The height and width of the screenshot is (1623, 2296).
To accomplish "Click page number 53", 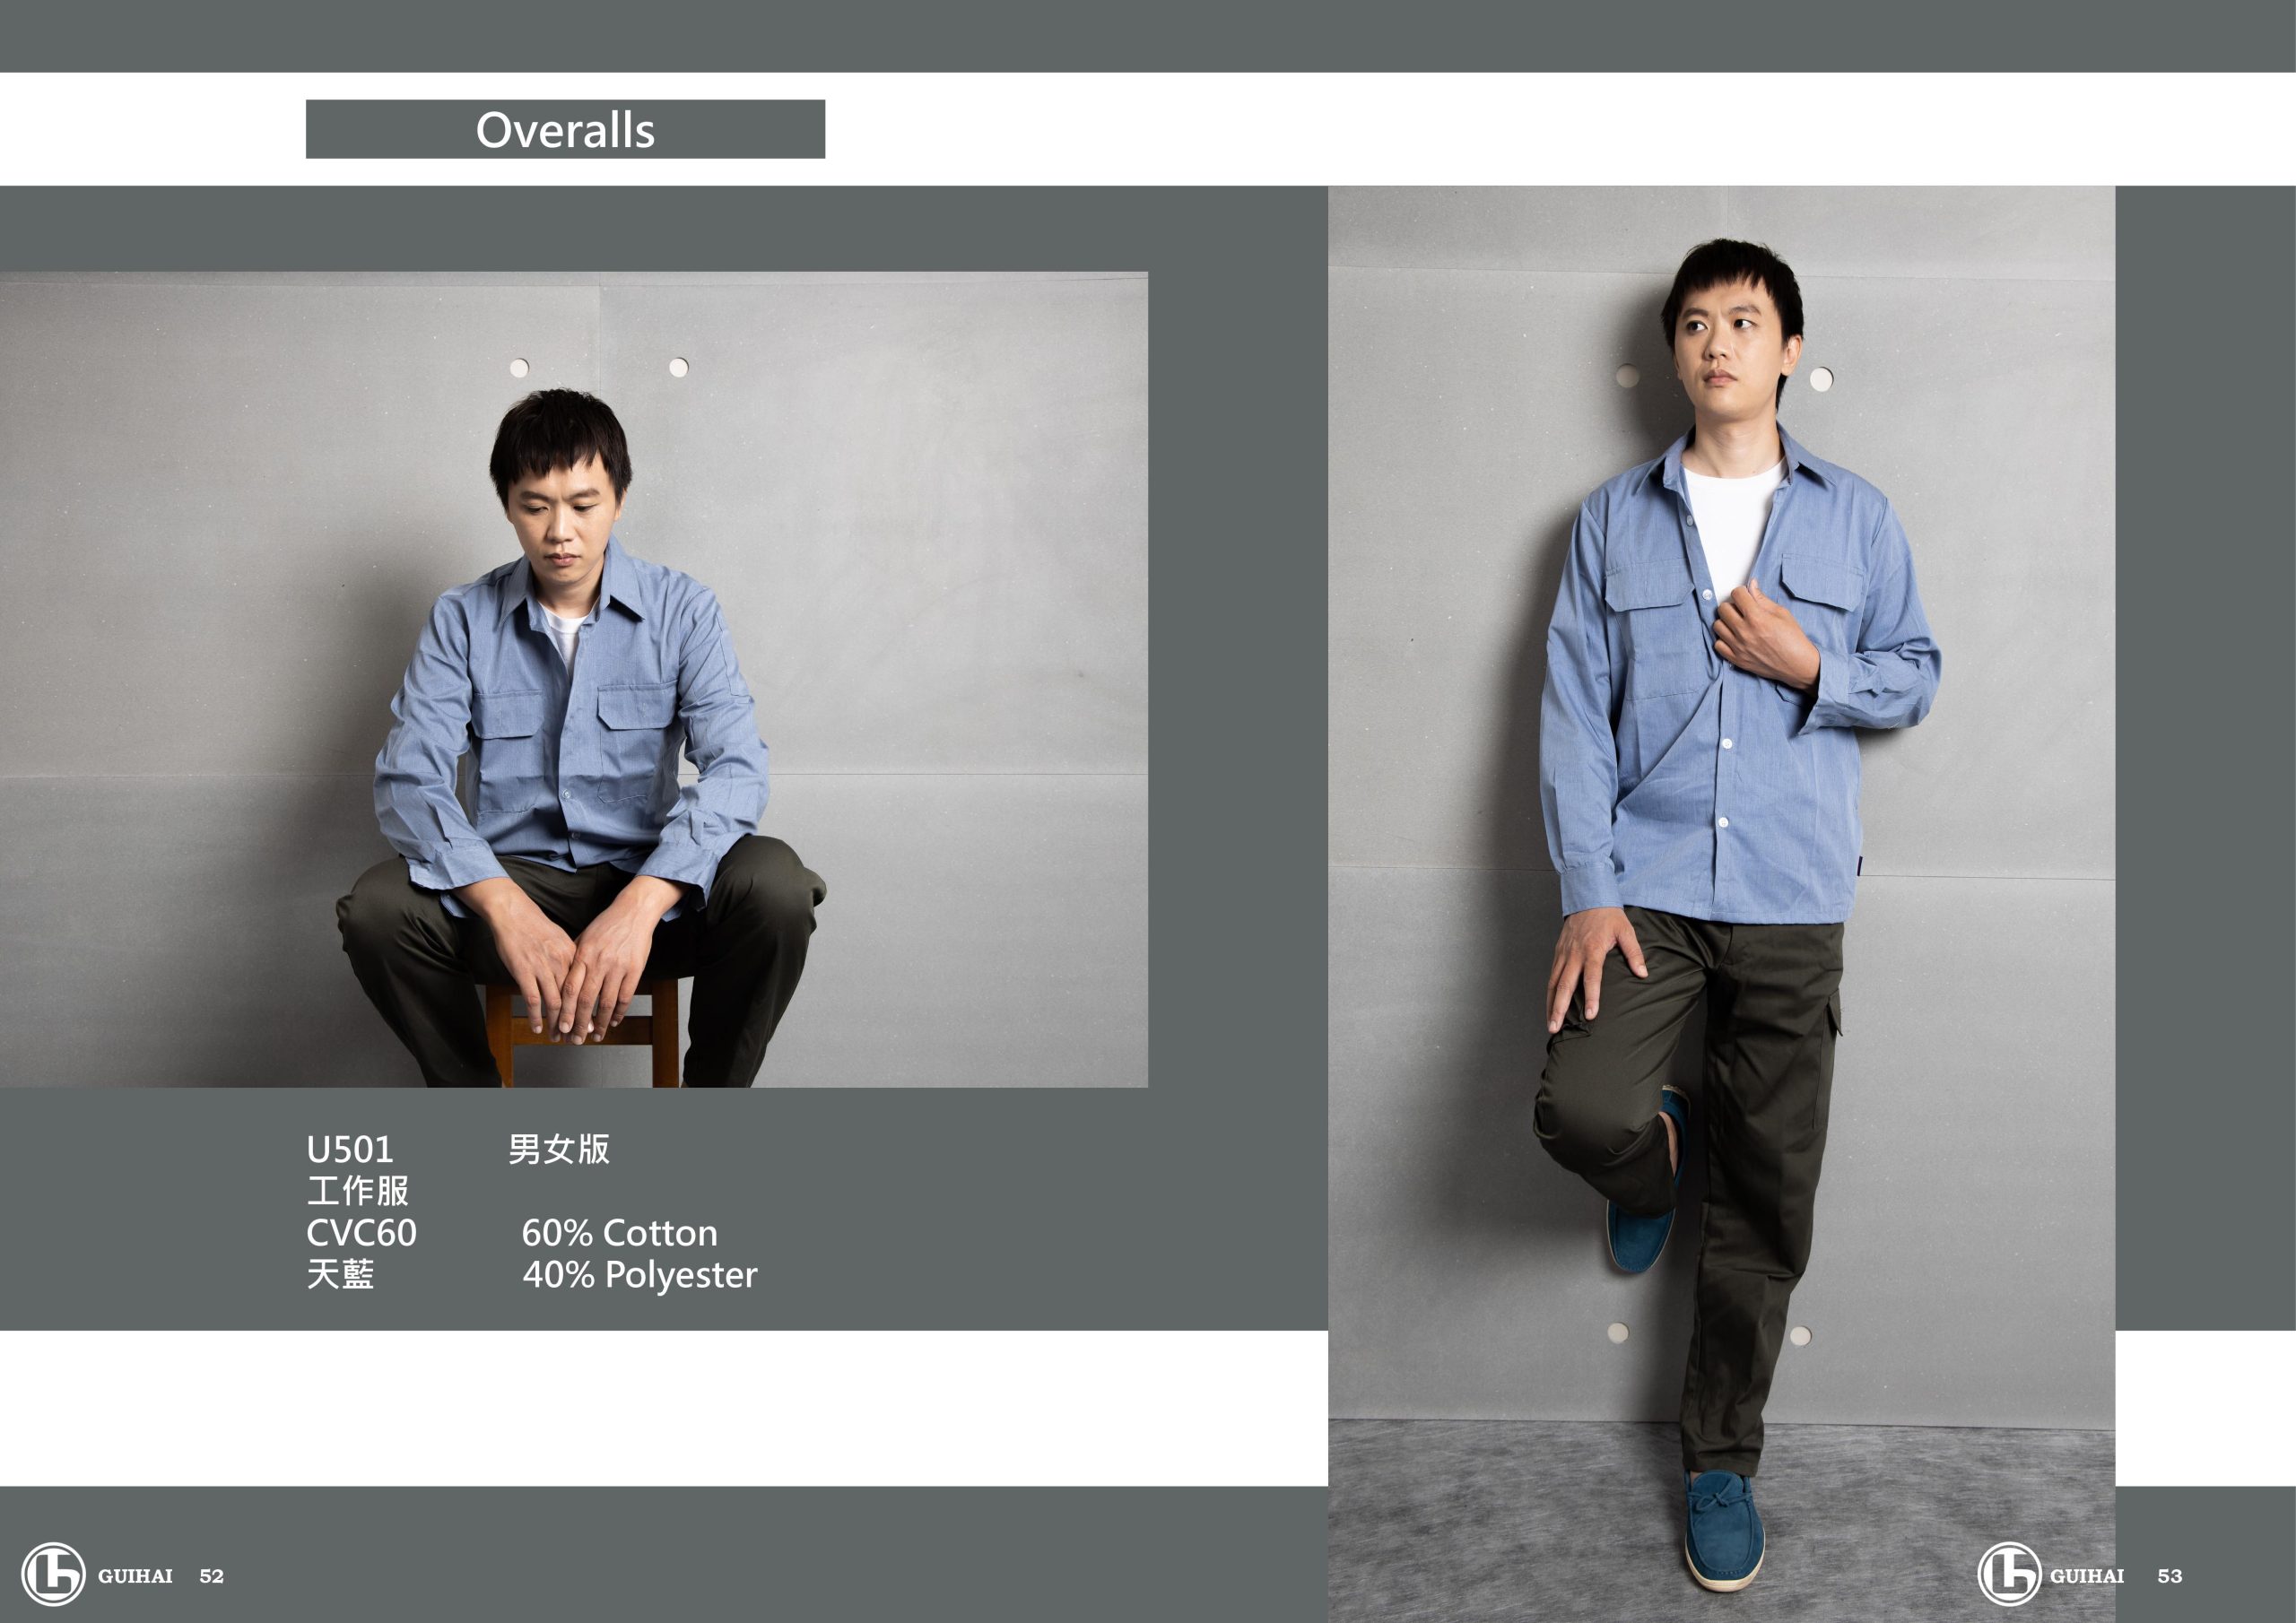I will tap(2169, 1576).
